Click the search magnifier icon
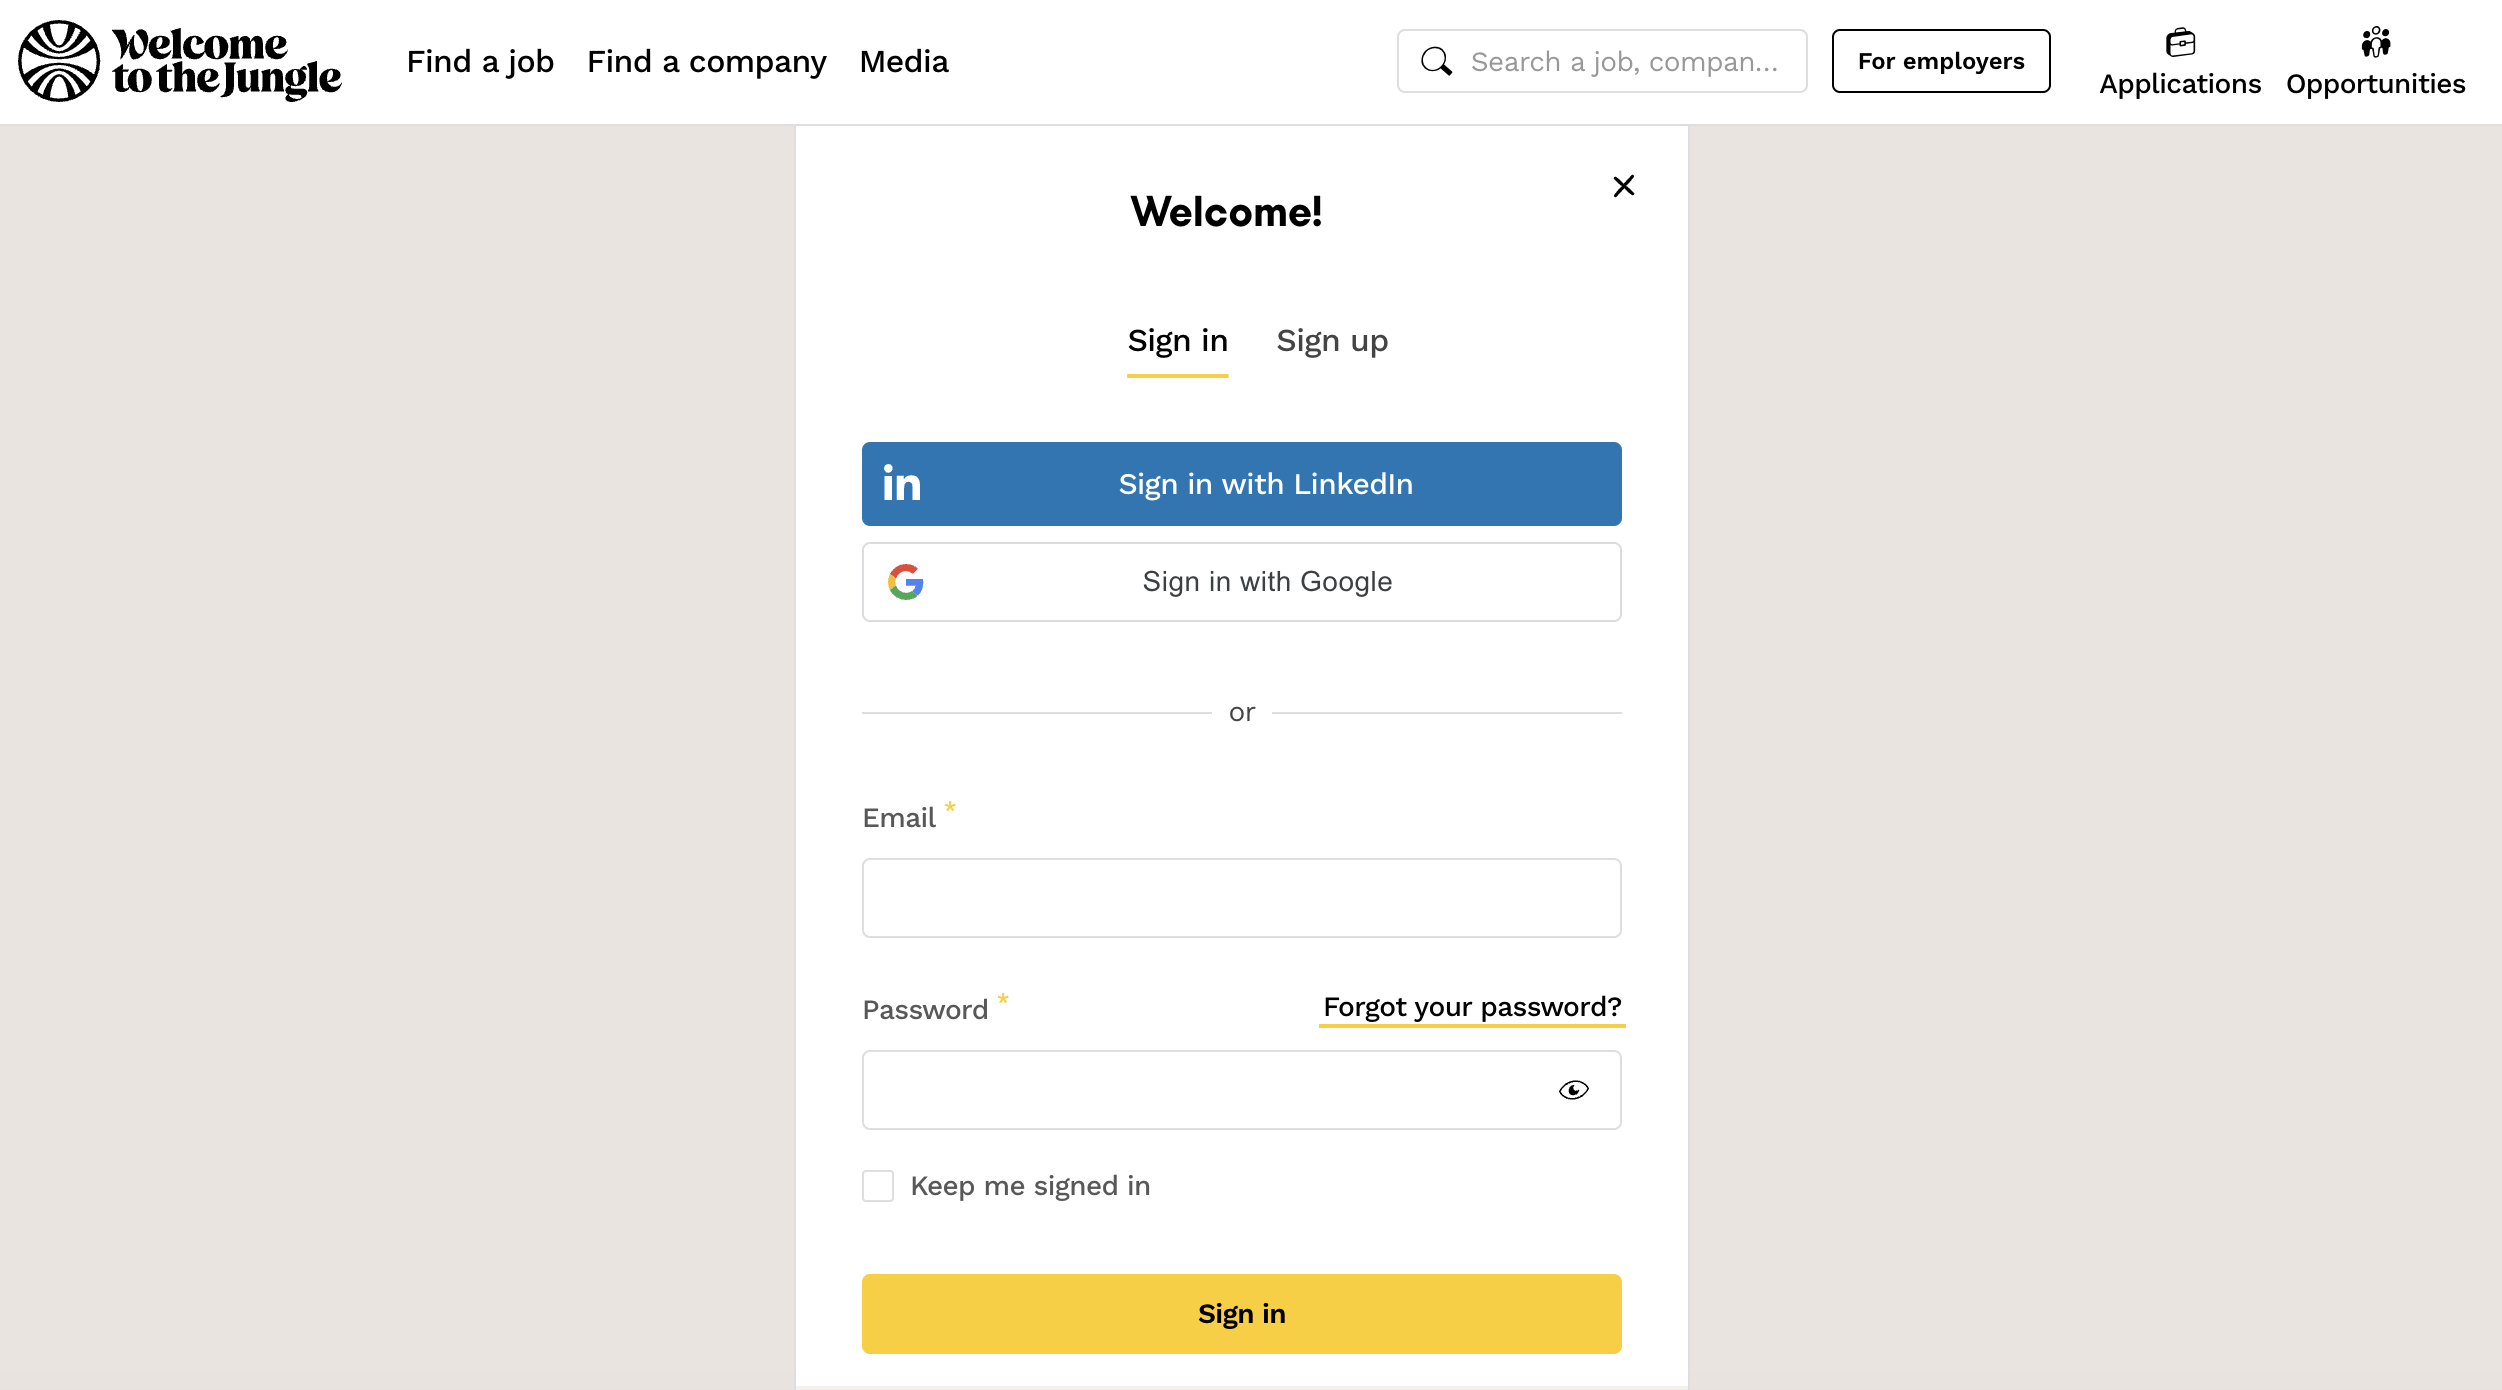This screenshot has width=2502, height=1390. [1436, 62]
